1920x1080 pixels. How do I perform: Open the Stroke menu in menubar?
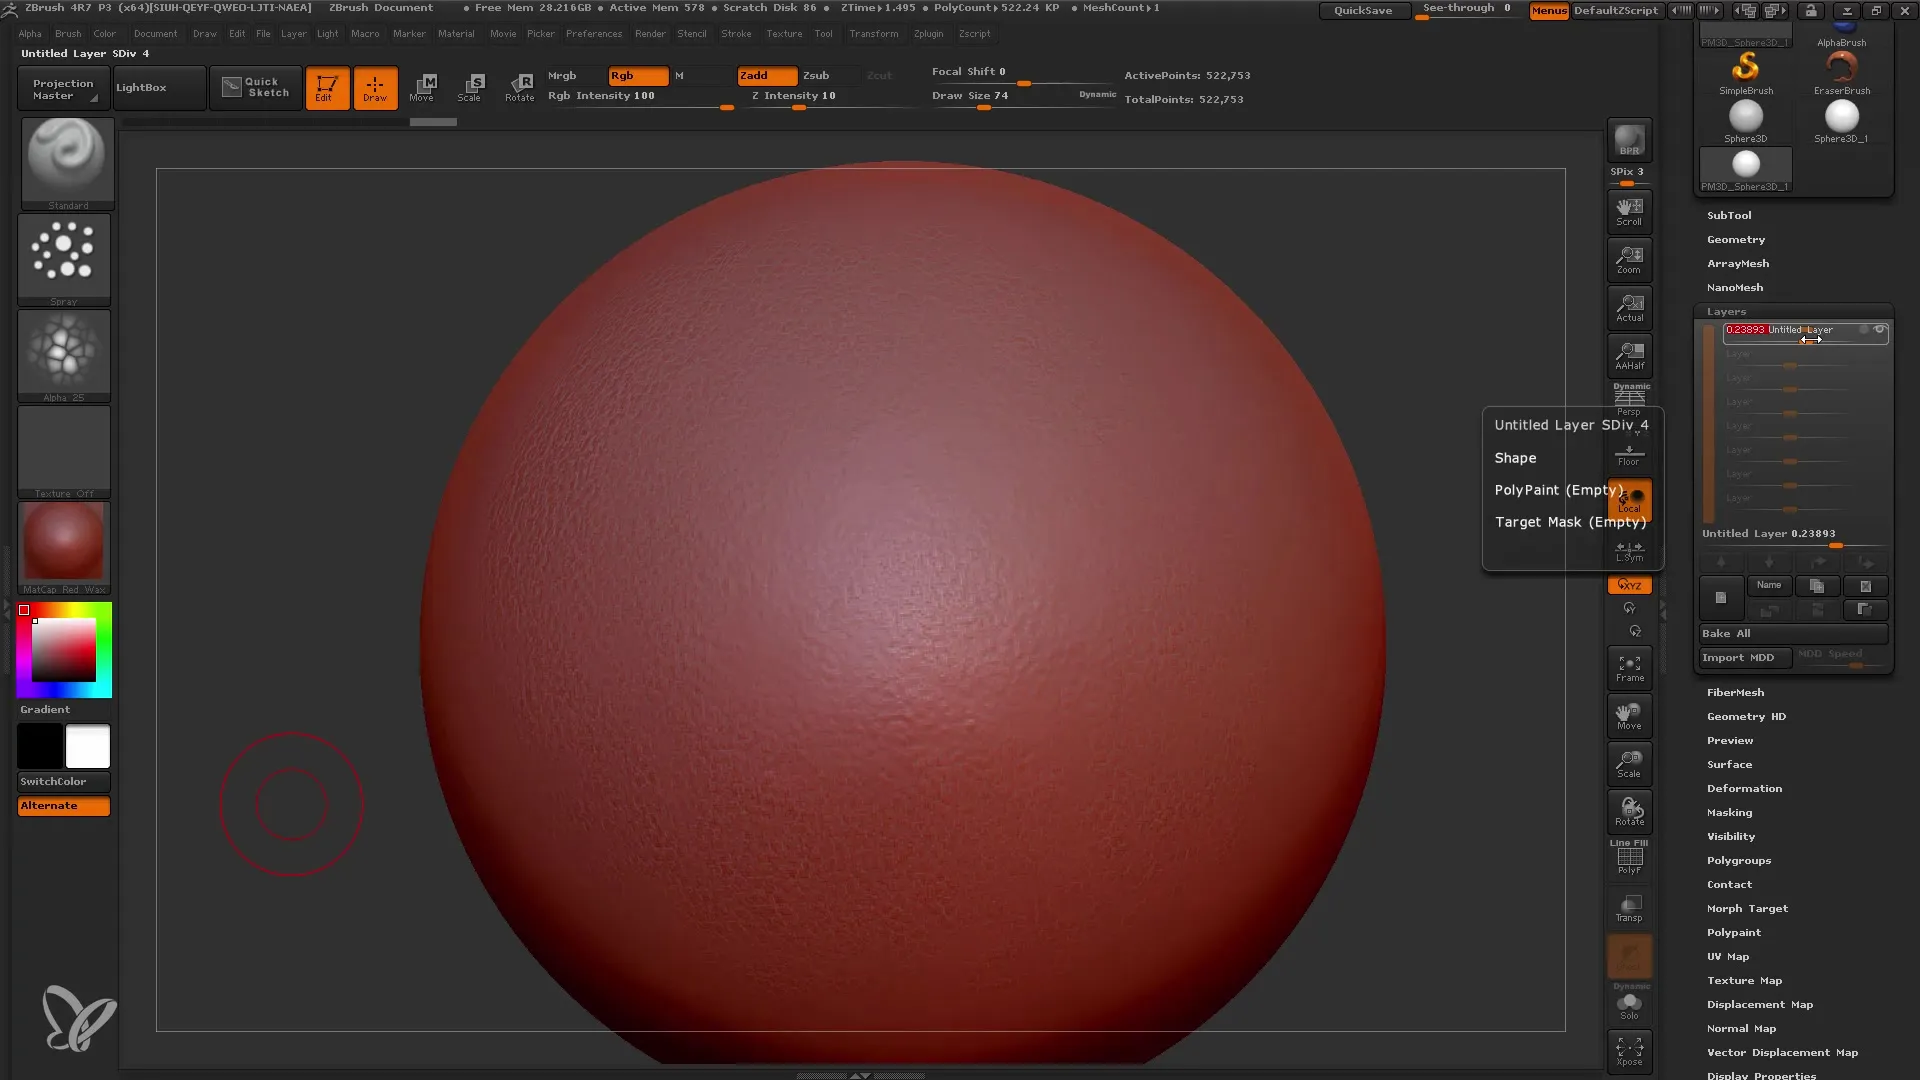click(735, 33)
